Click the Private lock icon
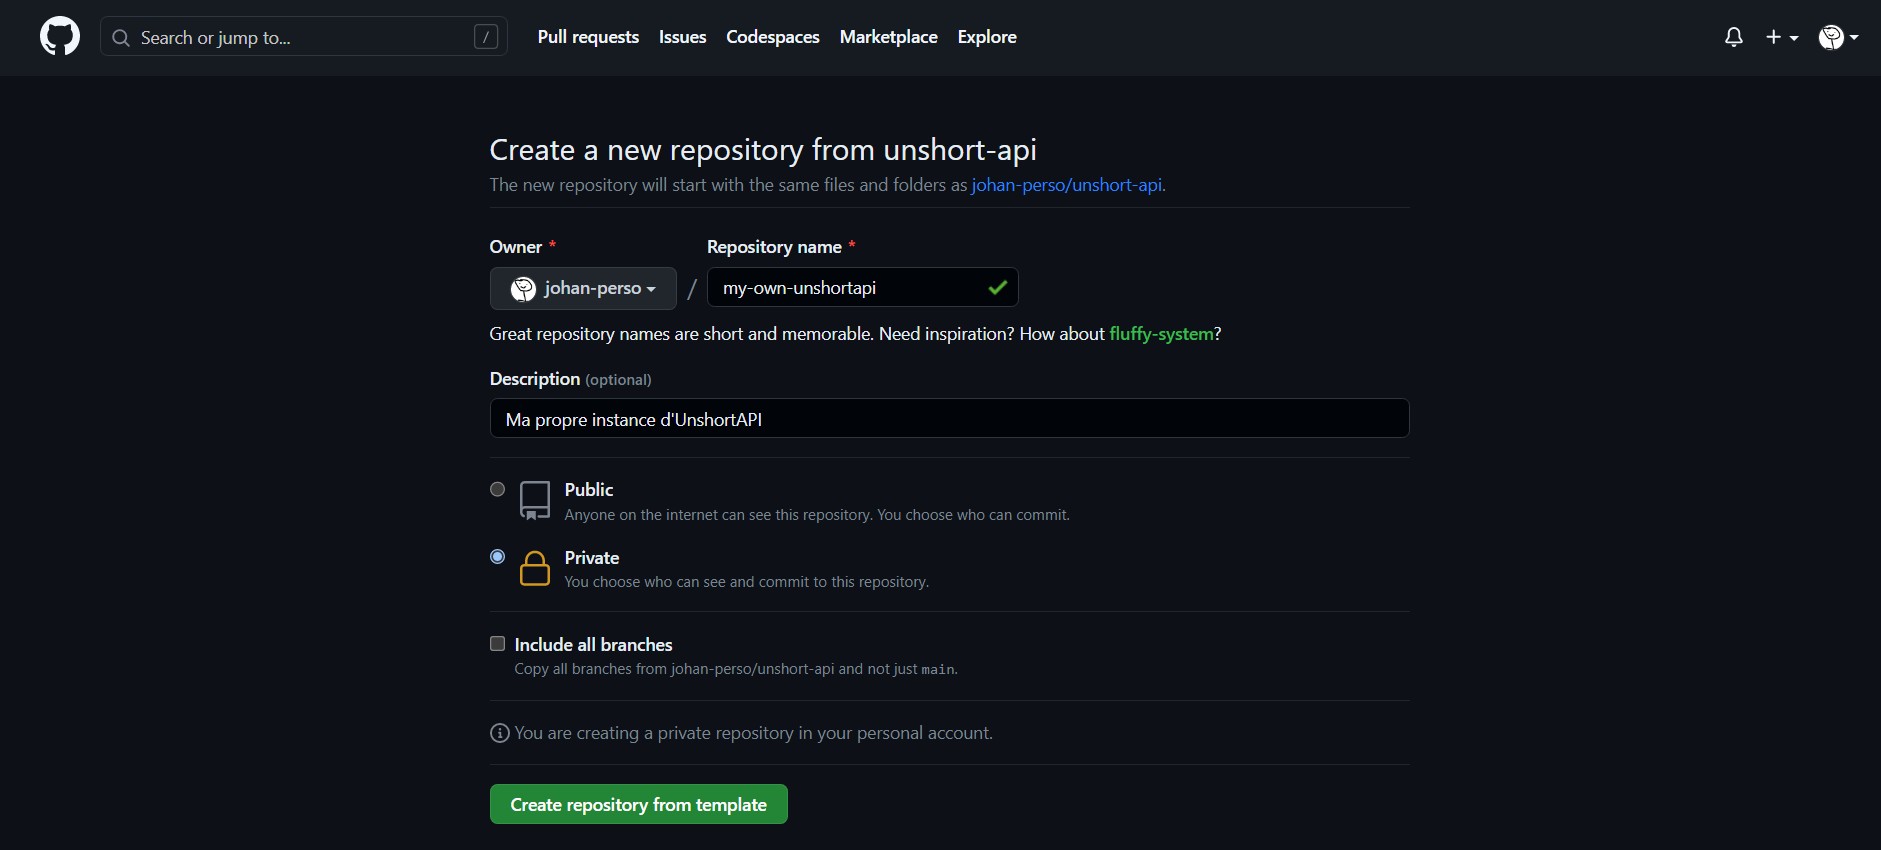1881x850 pixels. tap(535, 568)
